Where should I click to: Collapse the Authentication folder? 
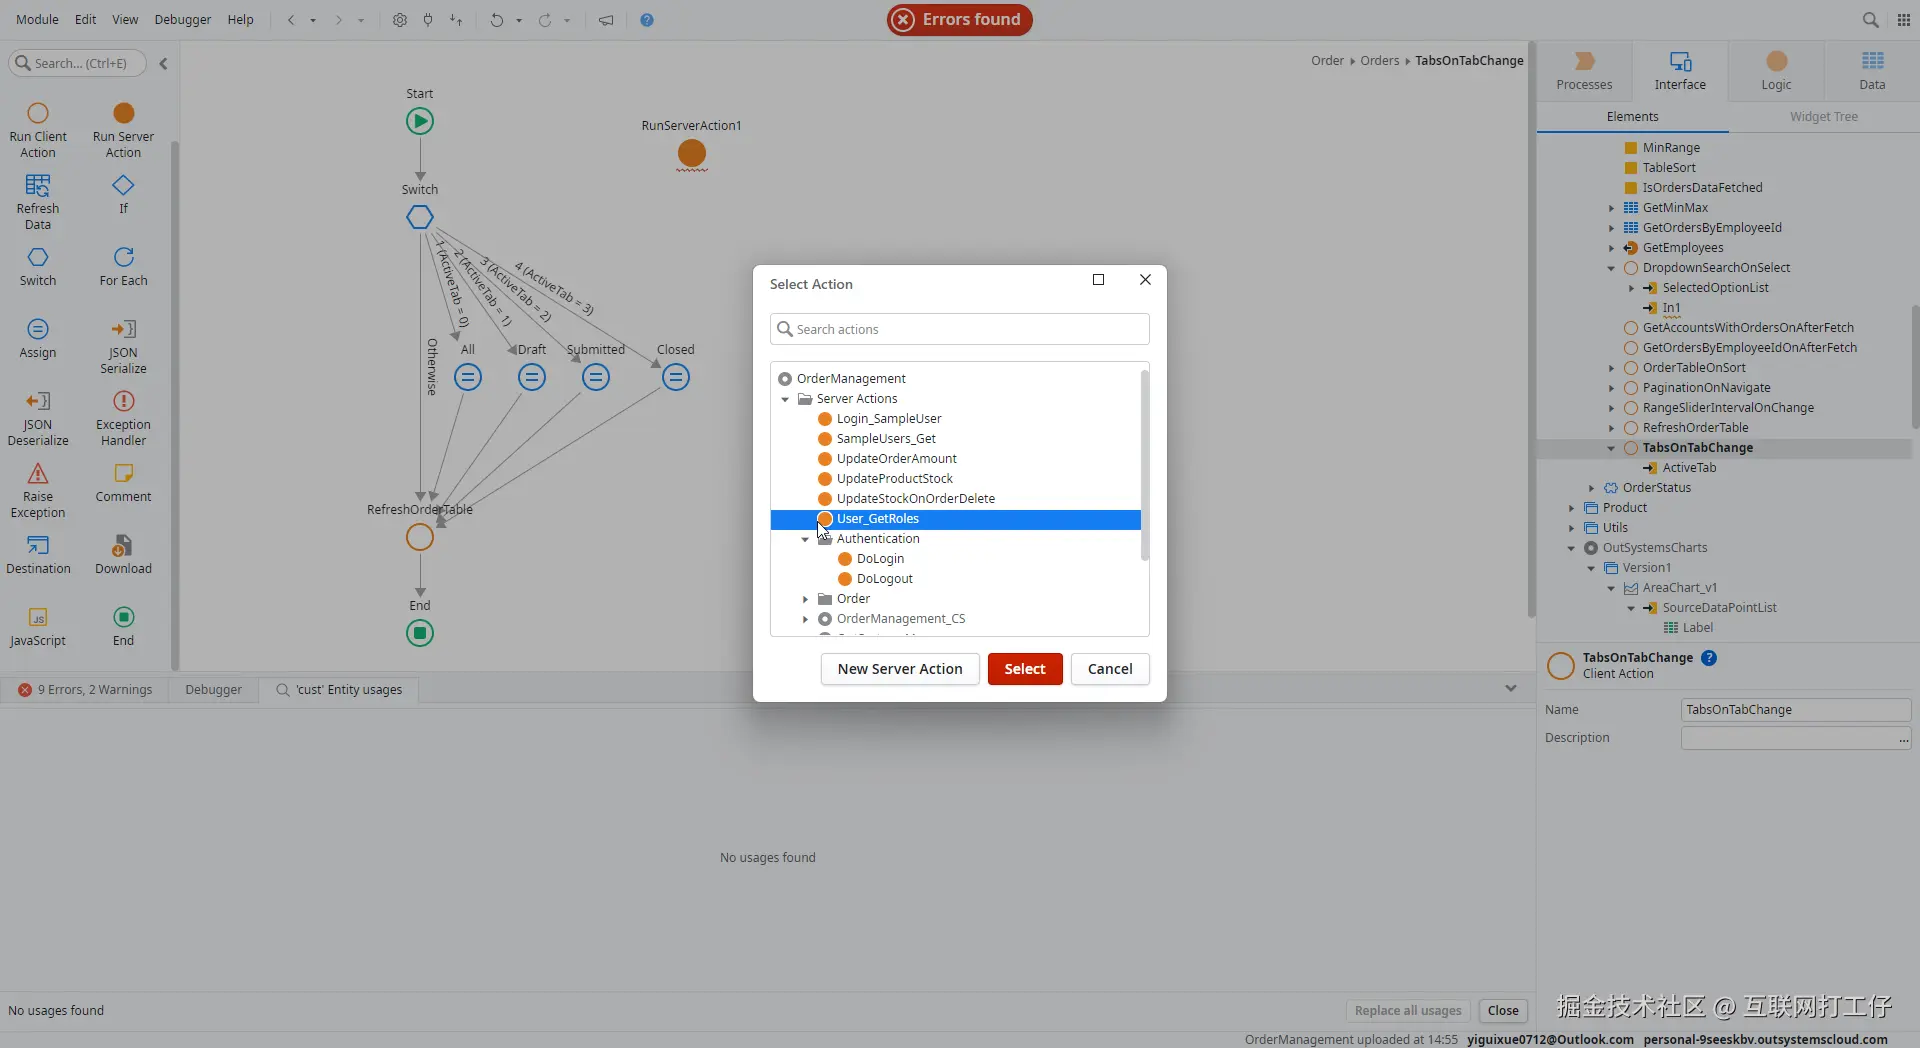pyautogui.click(x=805, y=539)
